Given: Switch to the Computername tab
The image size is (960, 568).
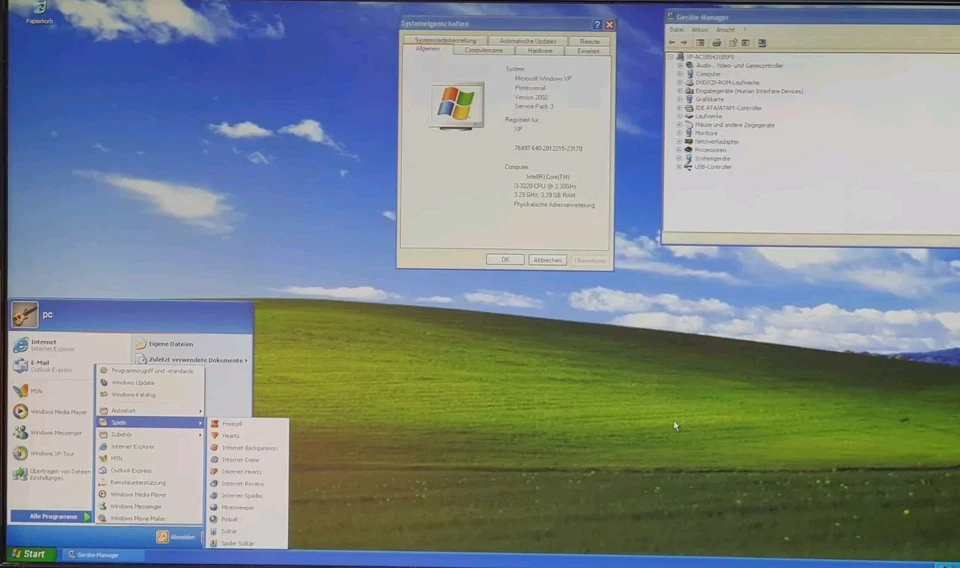Looking at the screenshot, I should pyautogui.click(x=484, y=50).
